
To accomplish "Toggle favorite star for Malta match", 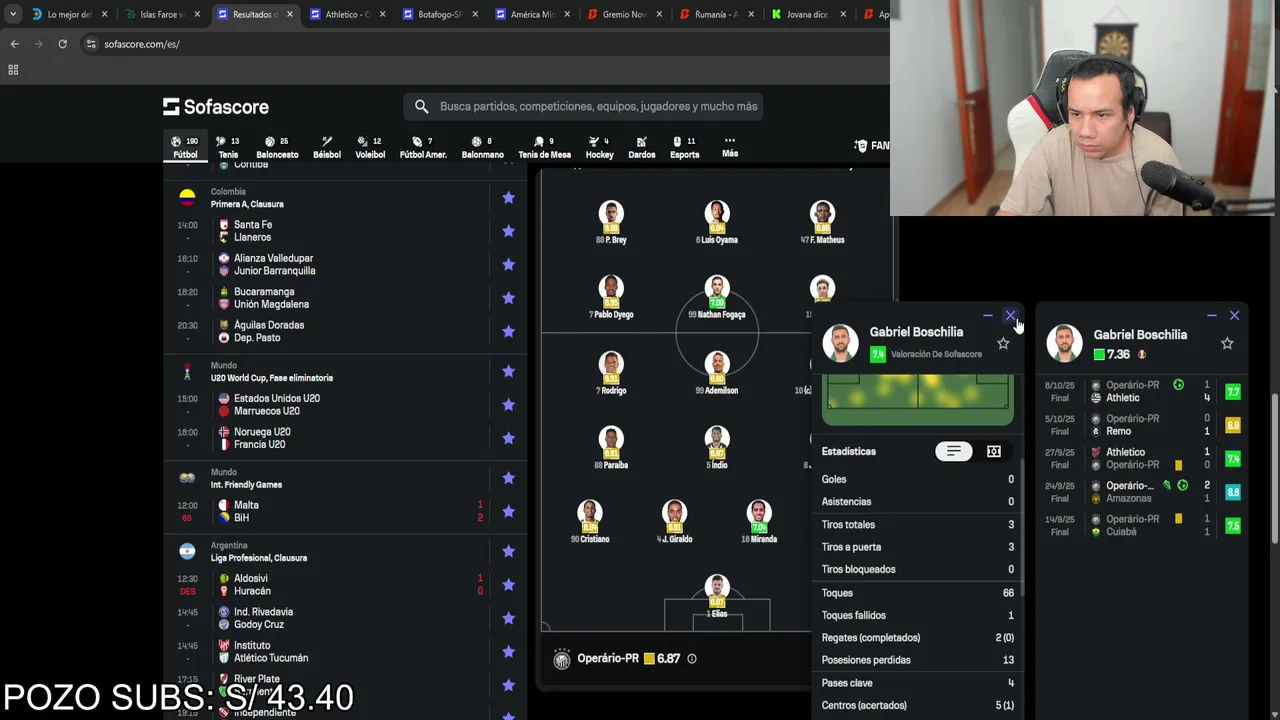I will coord(508,511).
